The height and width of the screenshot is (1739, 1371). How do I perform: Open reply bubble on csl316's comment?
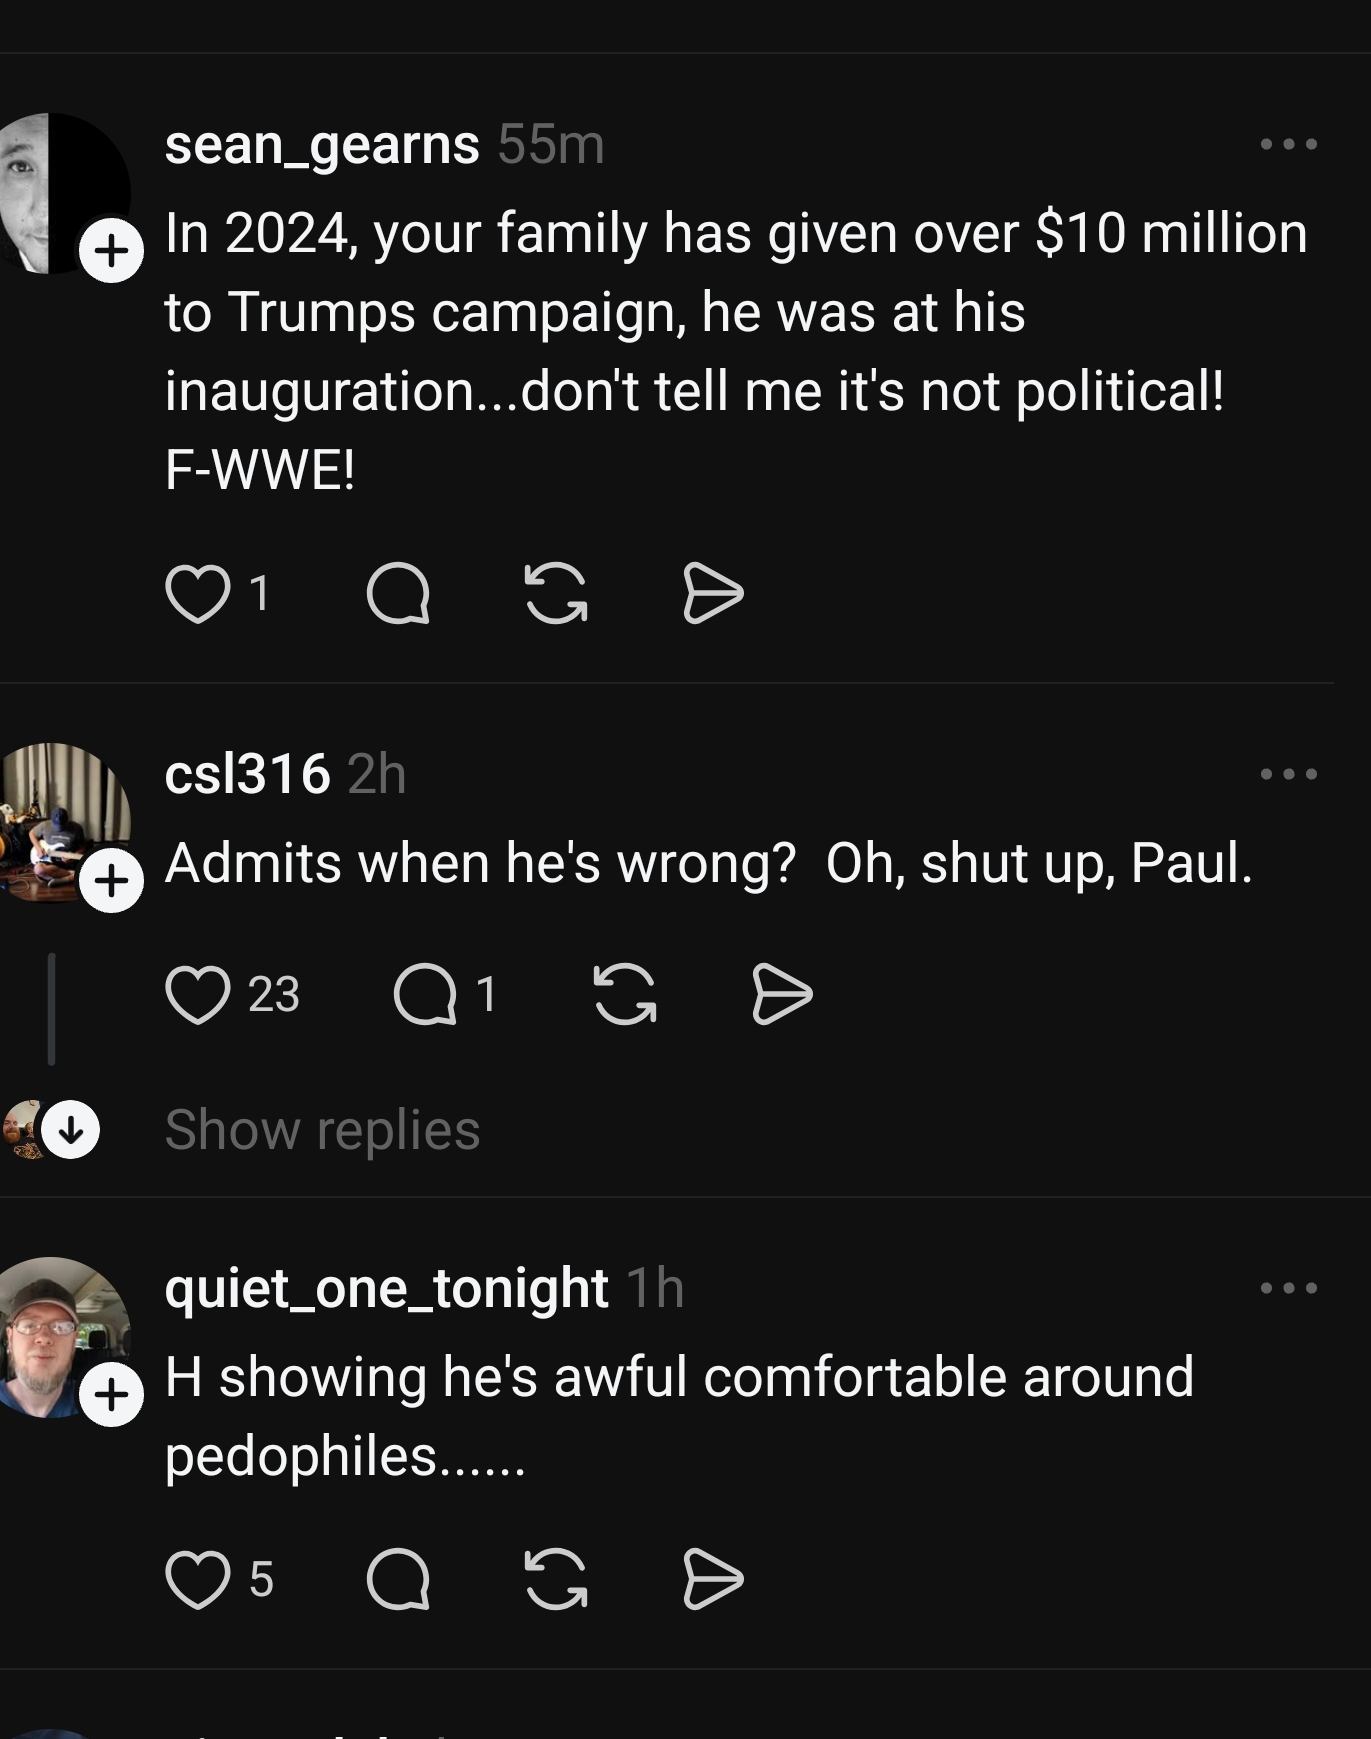(x=425, y=994)
